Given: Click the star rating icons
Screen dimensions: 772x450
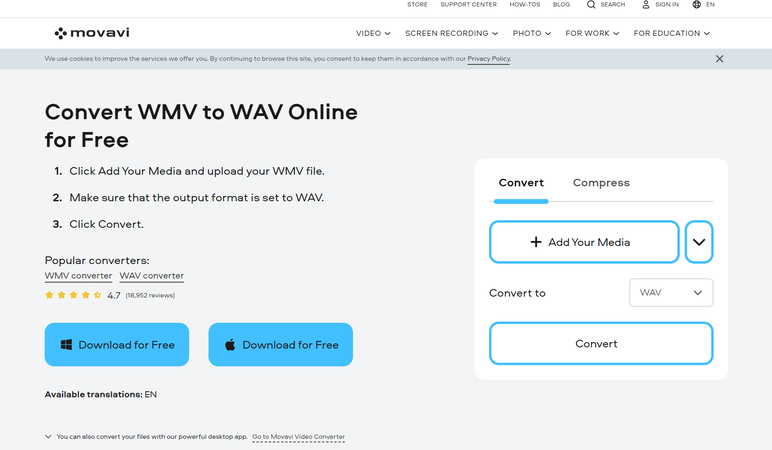Looking at the screenshot, I should coord(73,295).
